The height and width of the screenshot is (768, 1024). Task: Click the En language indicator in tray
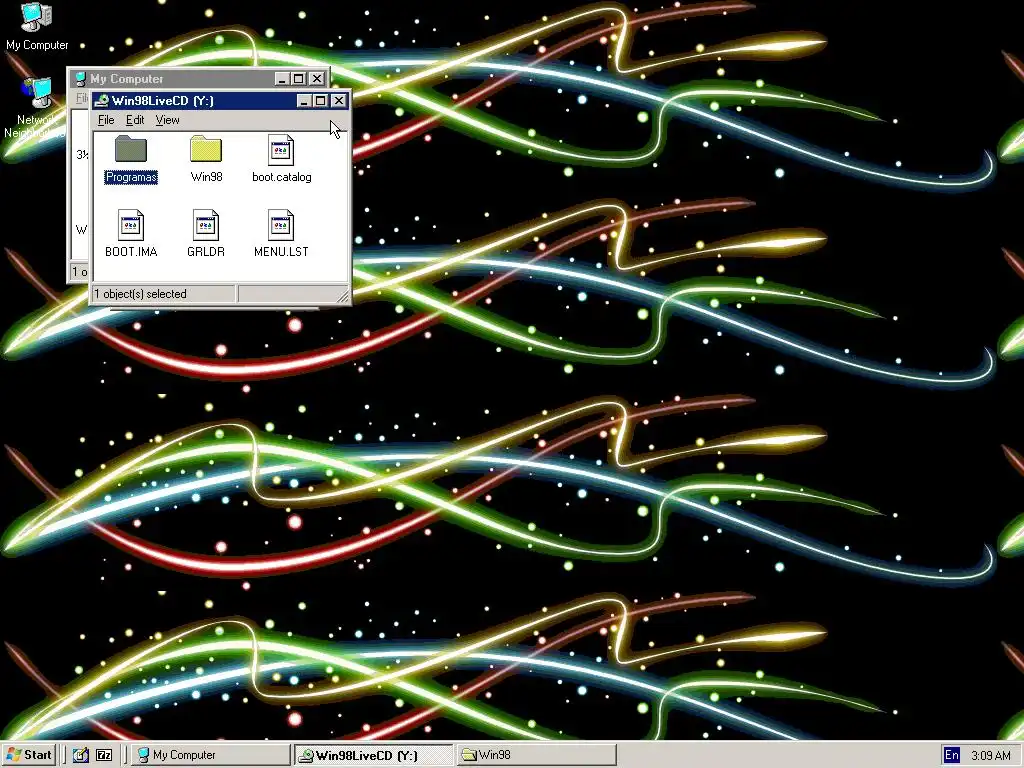pyautogui.click(x=952, y=755)
